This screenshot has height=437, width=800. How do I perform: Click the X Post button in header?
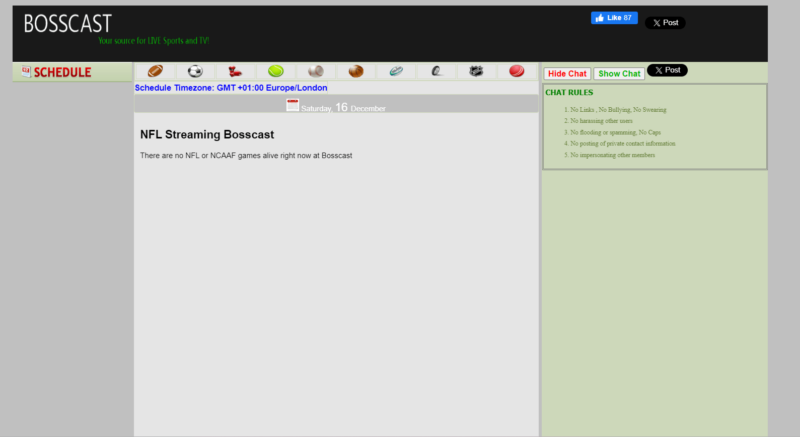point(665,23)
